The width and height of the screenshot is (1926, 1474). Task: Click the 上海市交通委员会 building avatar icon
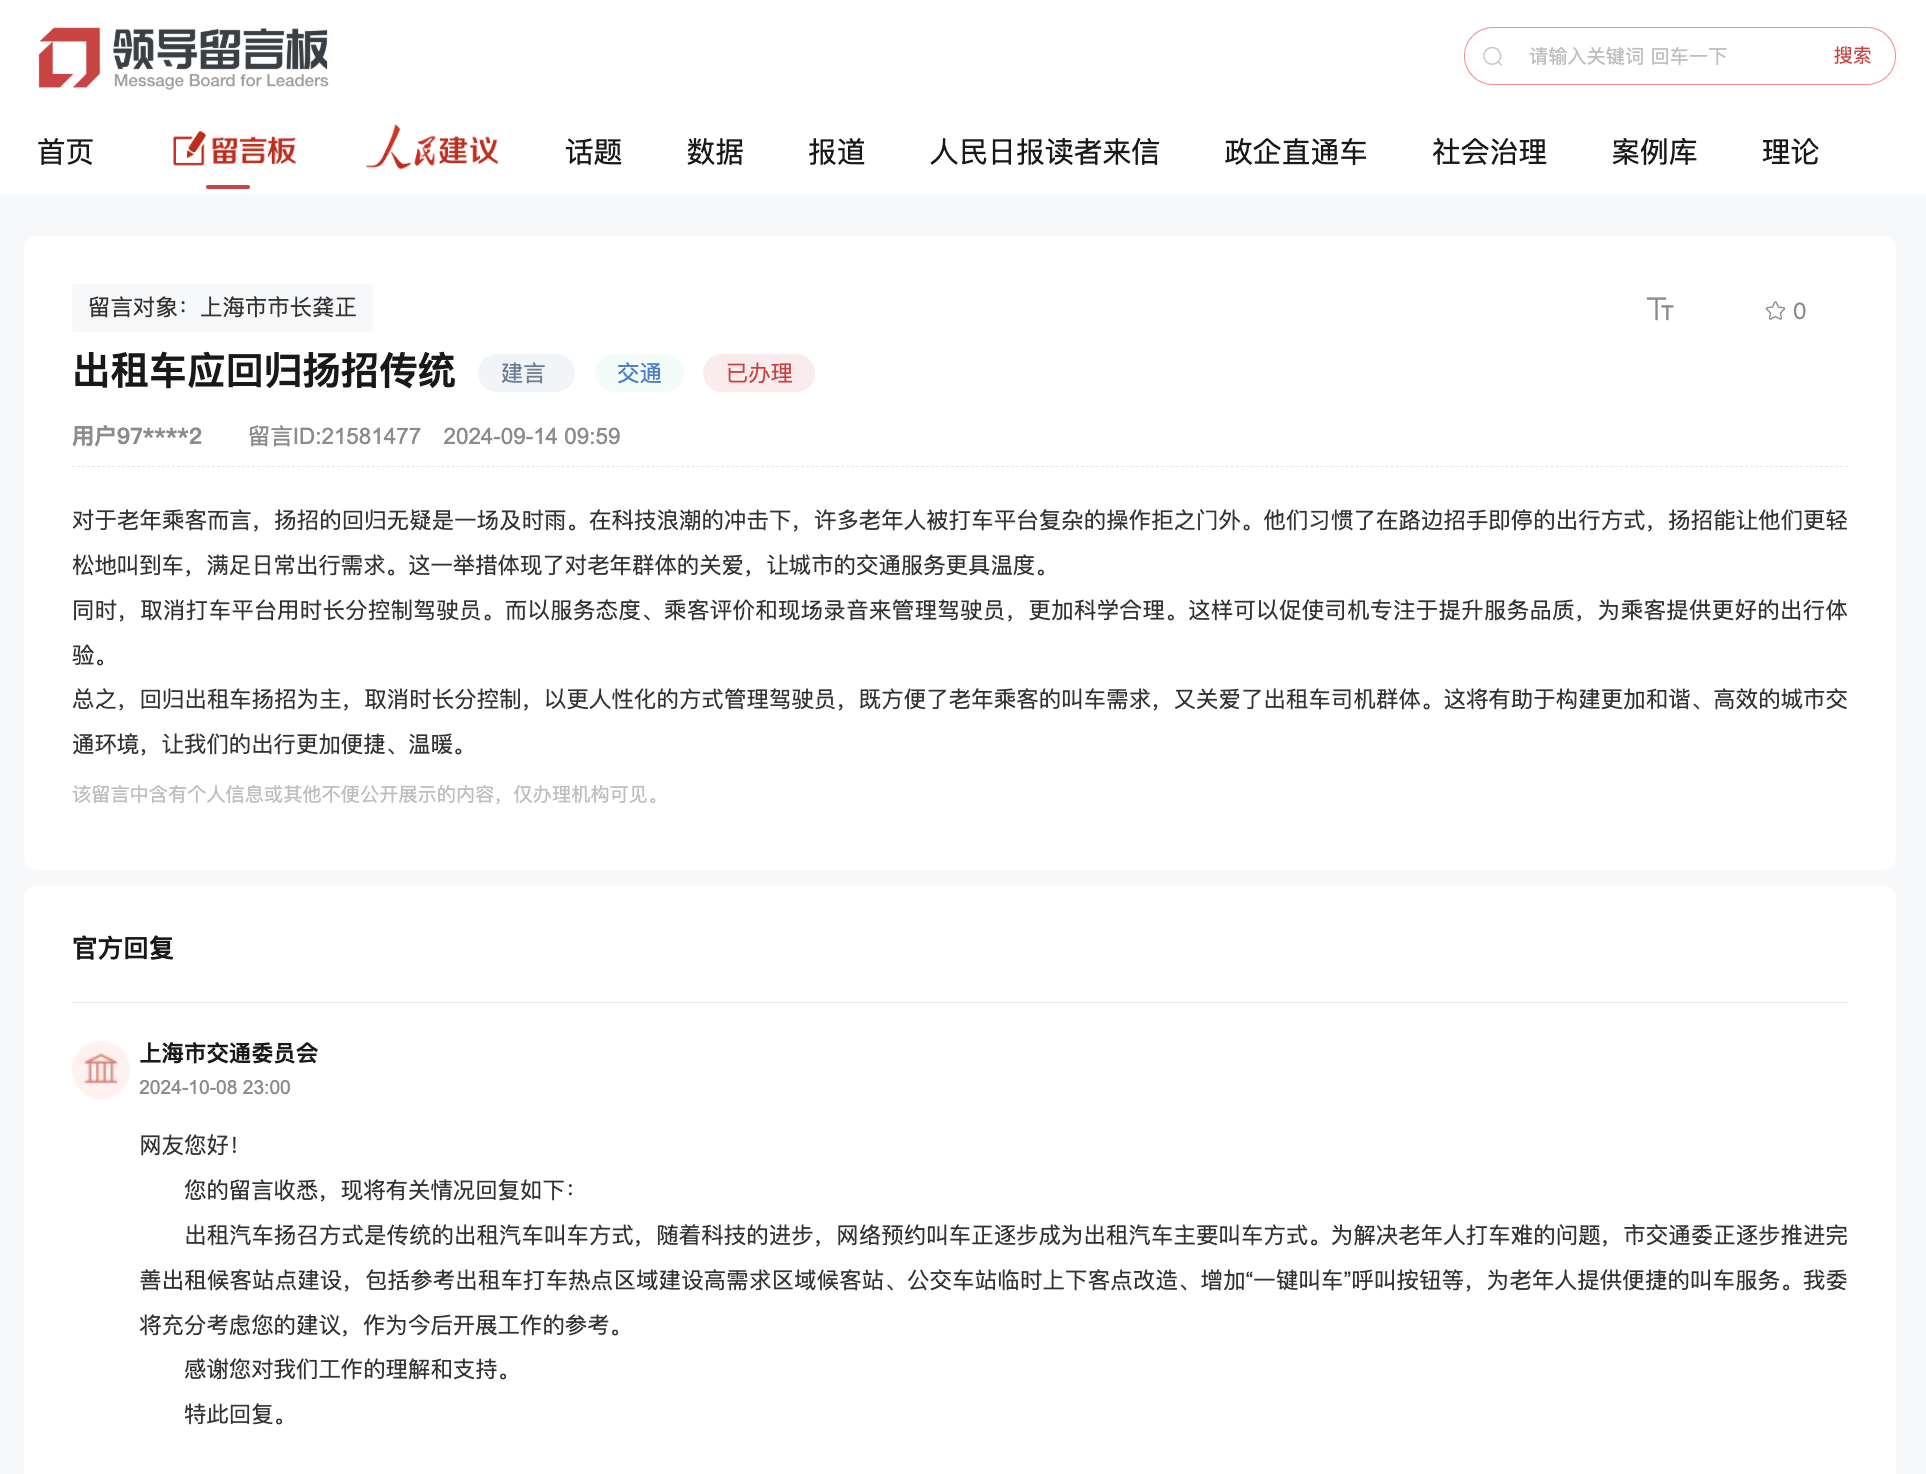(x=100, y=1069)
